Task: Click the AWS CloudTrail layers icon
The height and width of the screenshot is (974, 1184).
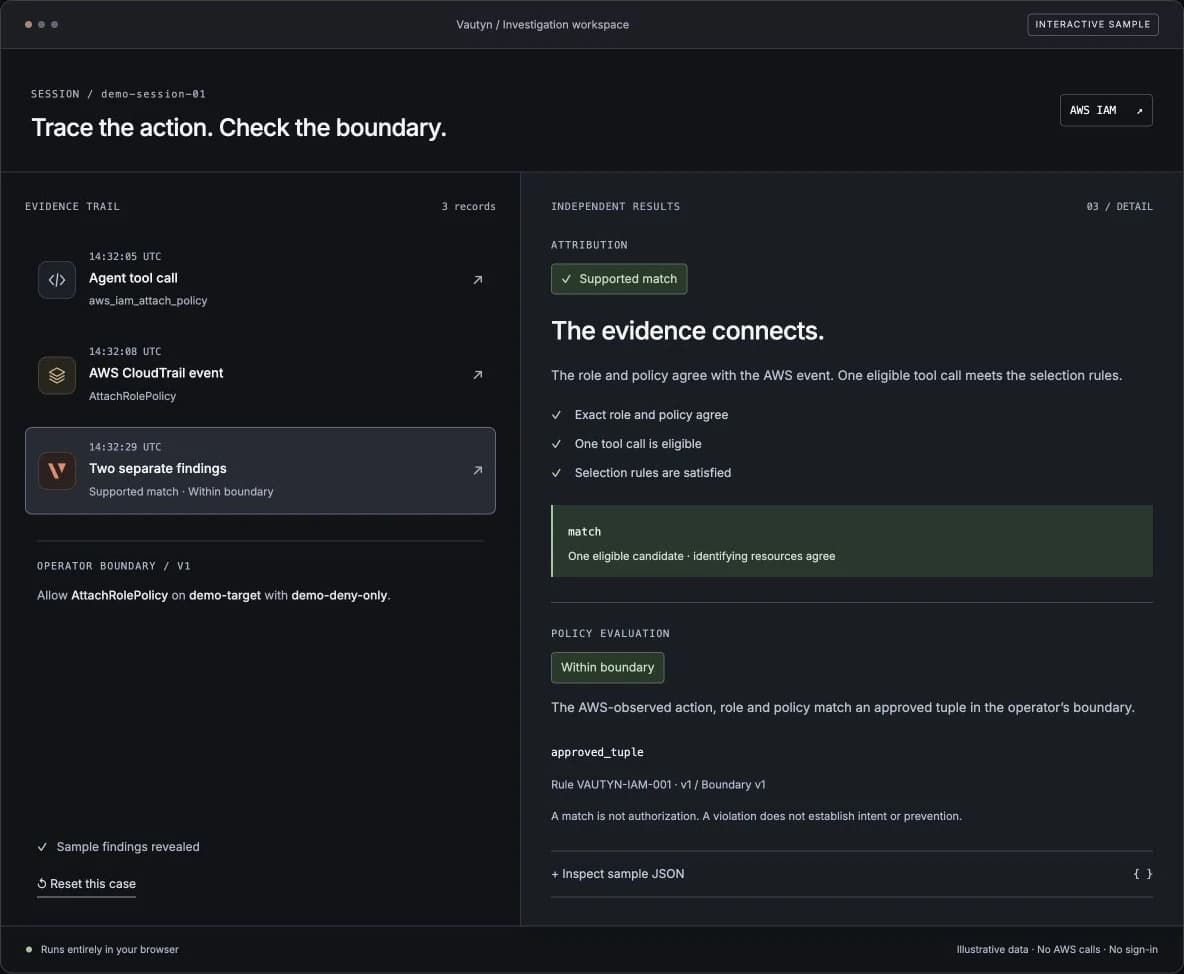Action: pos(57,375)
